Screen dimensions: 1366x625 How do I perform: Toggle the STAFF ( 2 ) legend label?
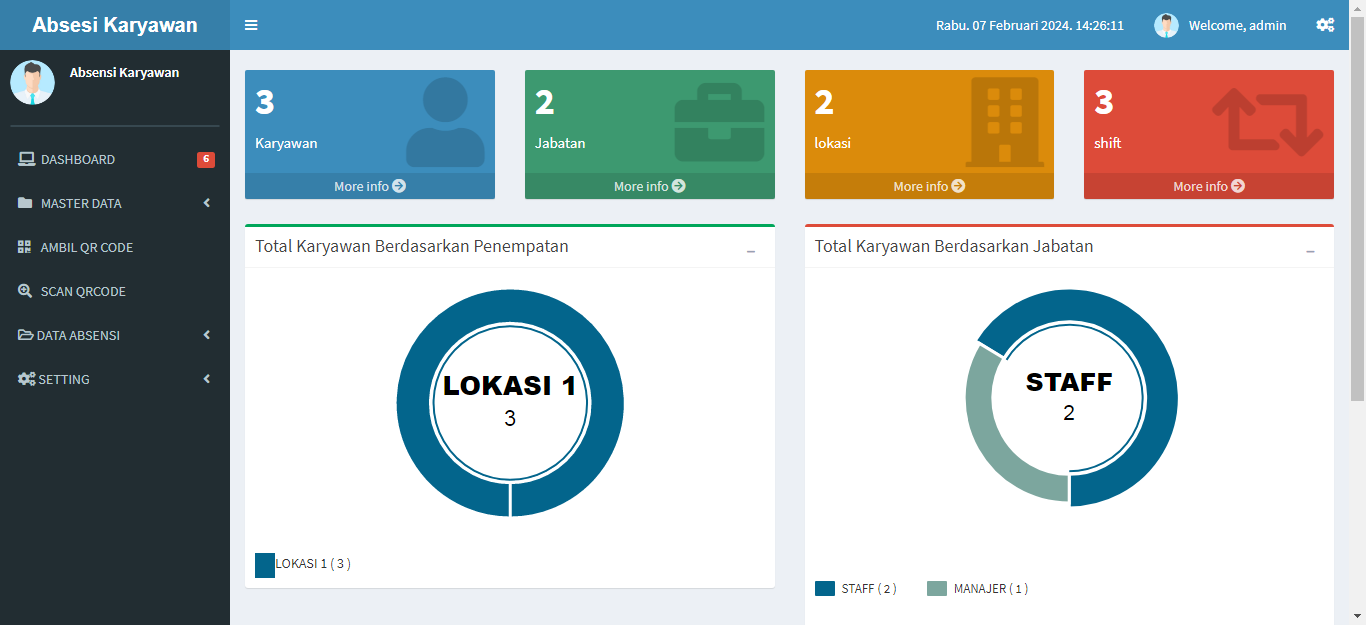point(869,588)
